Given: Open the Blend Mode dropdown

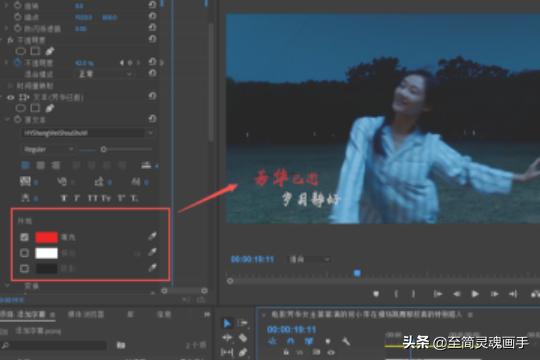Looking at the screenshot, I should click(105, 74).
